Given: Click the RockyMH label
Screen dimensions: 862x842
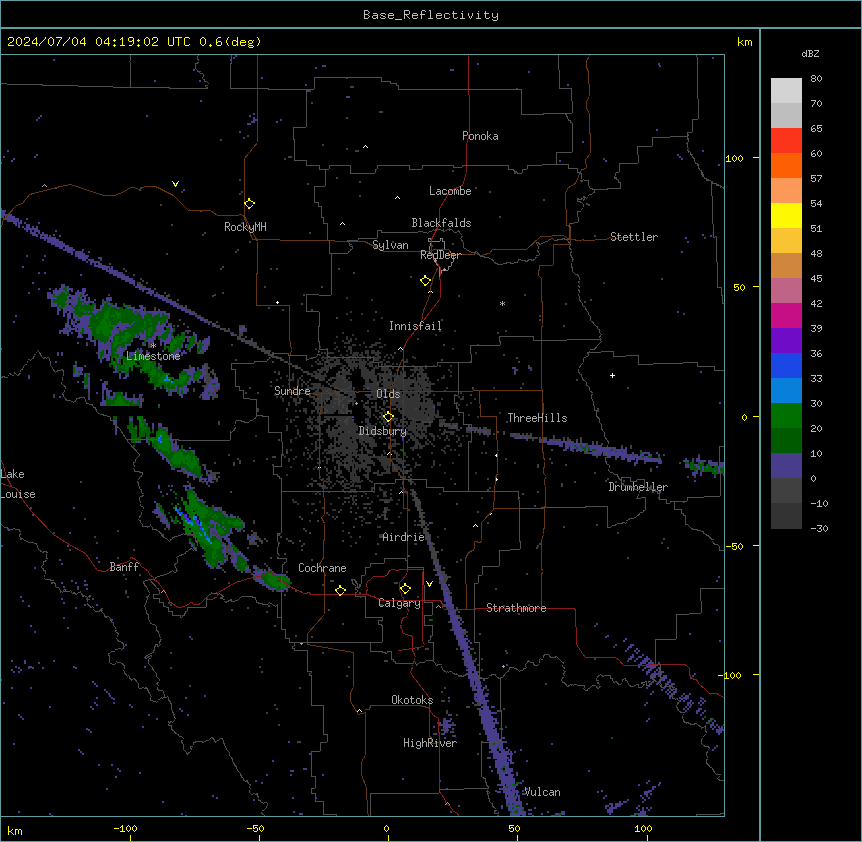Looking at the screenshot, I should click(x=245, y=227).
